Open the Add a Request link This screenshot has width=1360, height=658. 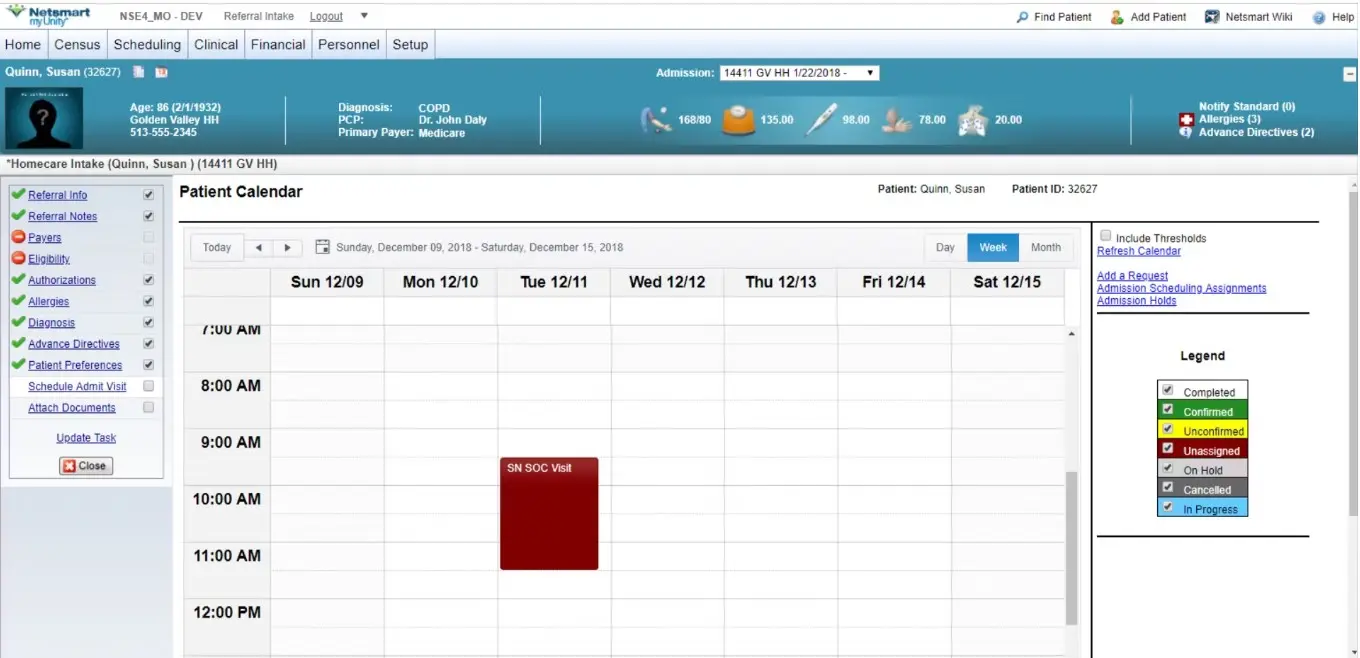click(x=1131, y=275)
